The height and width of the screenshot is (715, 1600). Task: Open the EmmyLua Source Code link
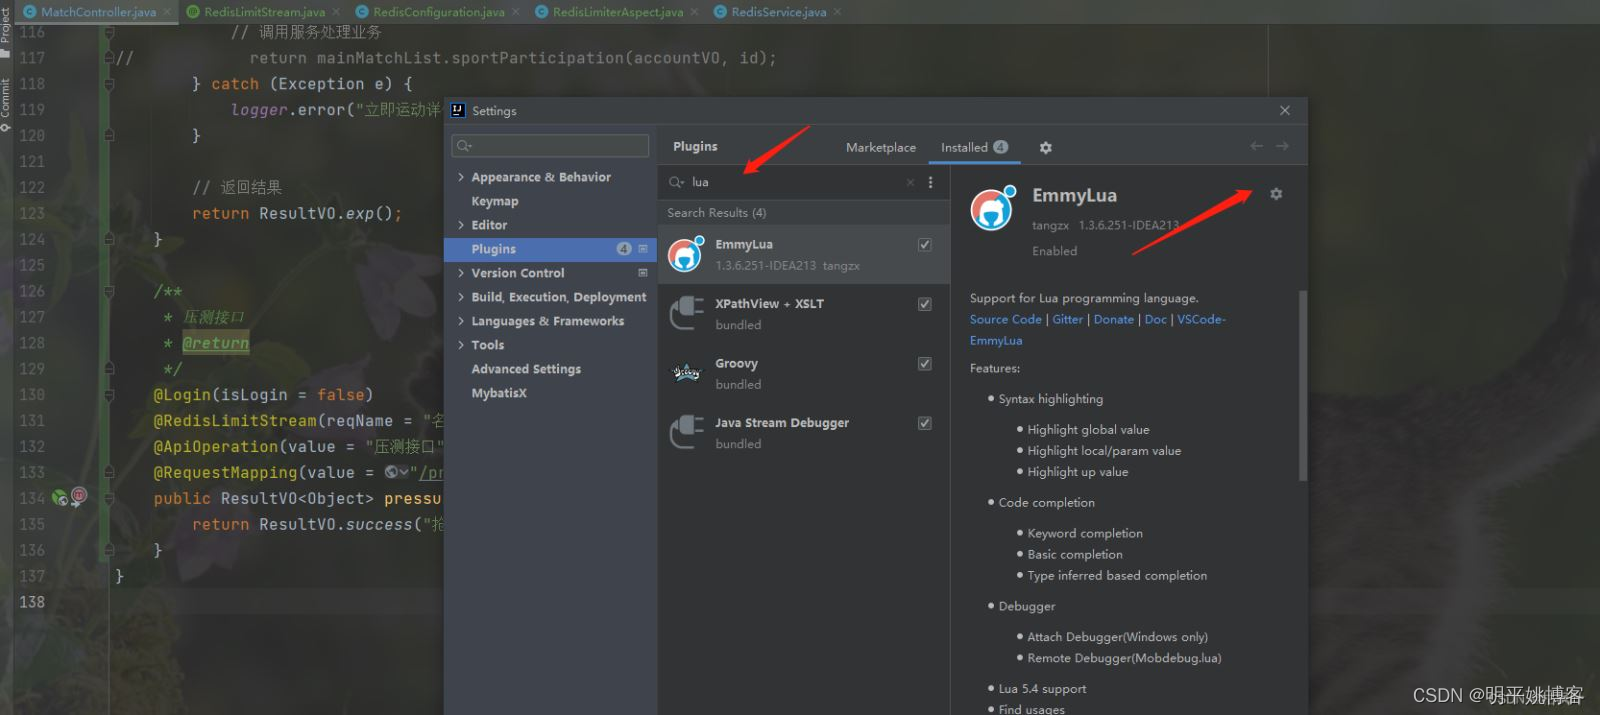[1005, 319]
